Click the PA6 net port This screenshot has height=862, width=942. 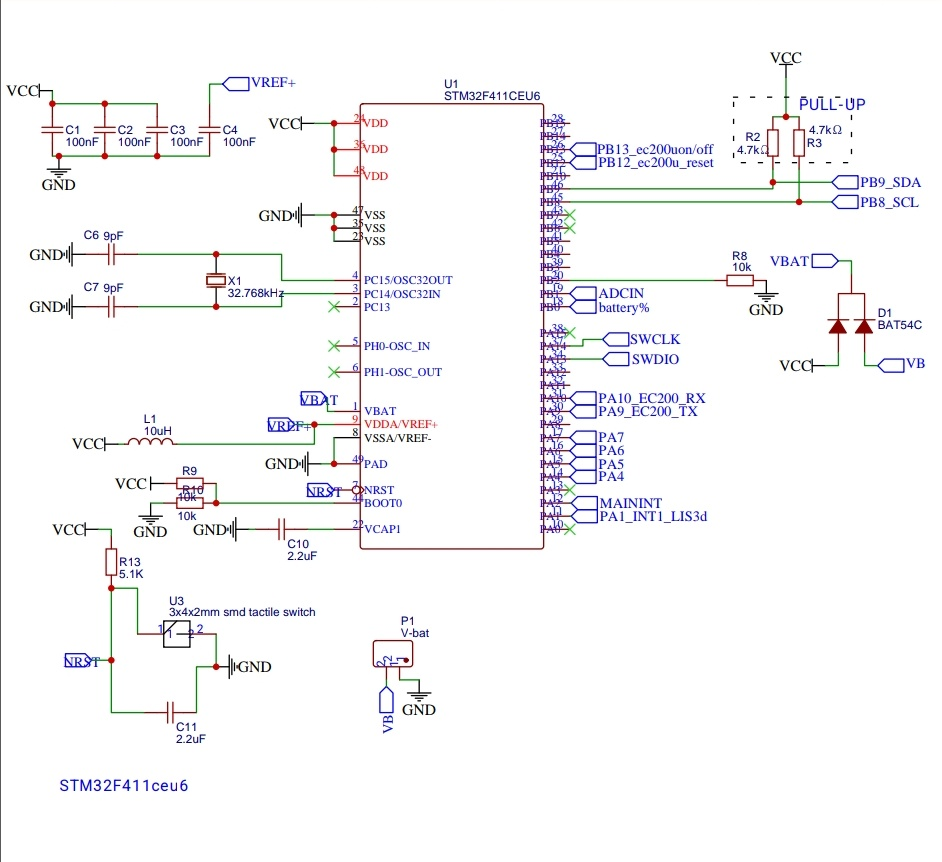(596, 451)
